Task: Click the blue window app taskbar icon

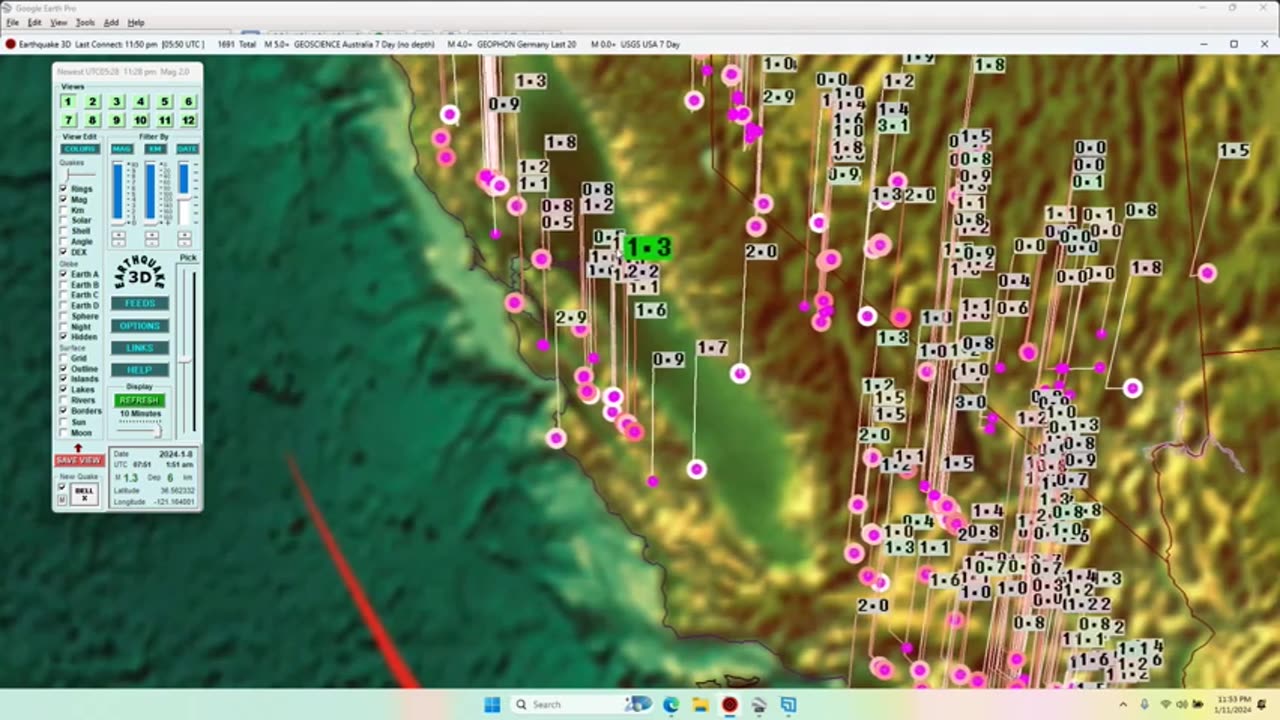Action: [x=788, y=705]
